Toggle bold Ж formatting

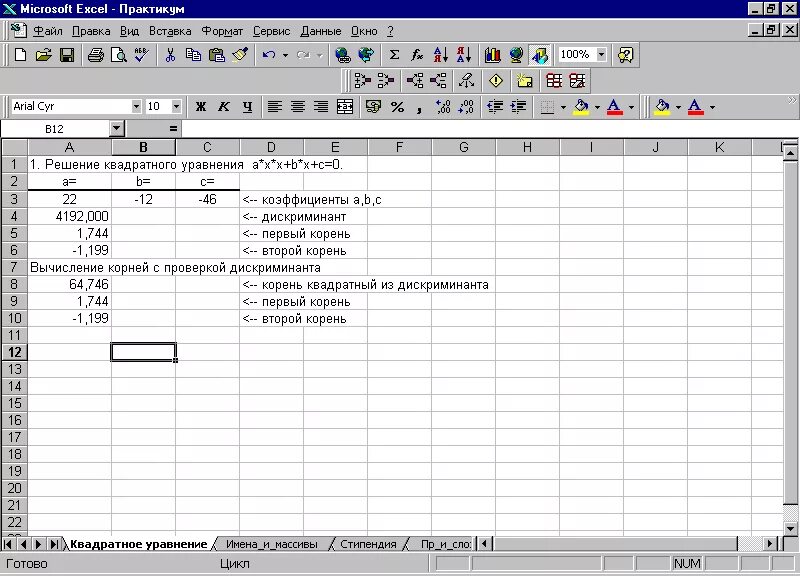201,107
